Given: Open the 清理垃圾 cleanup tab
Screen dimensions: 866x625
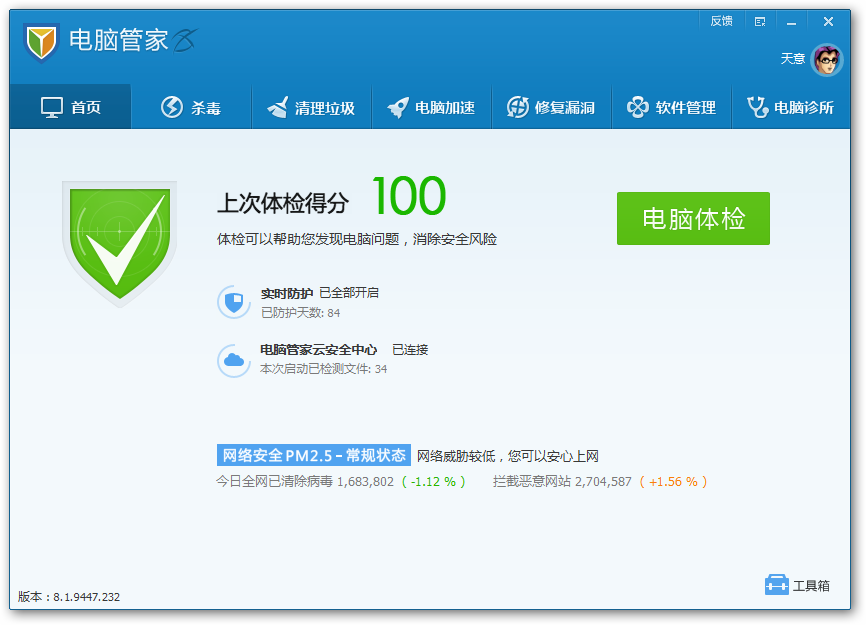Looking at the screenshot, I should pyautogui.click(x=311, y=107).
